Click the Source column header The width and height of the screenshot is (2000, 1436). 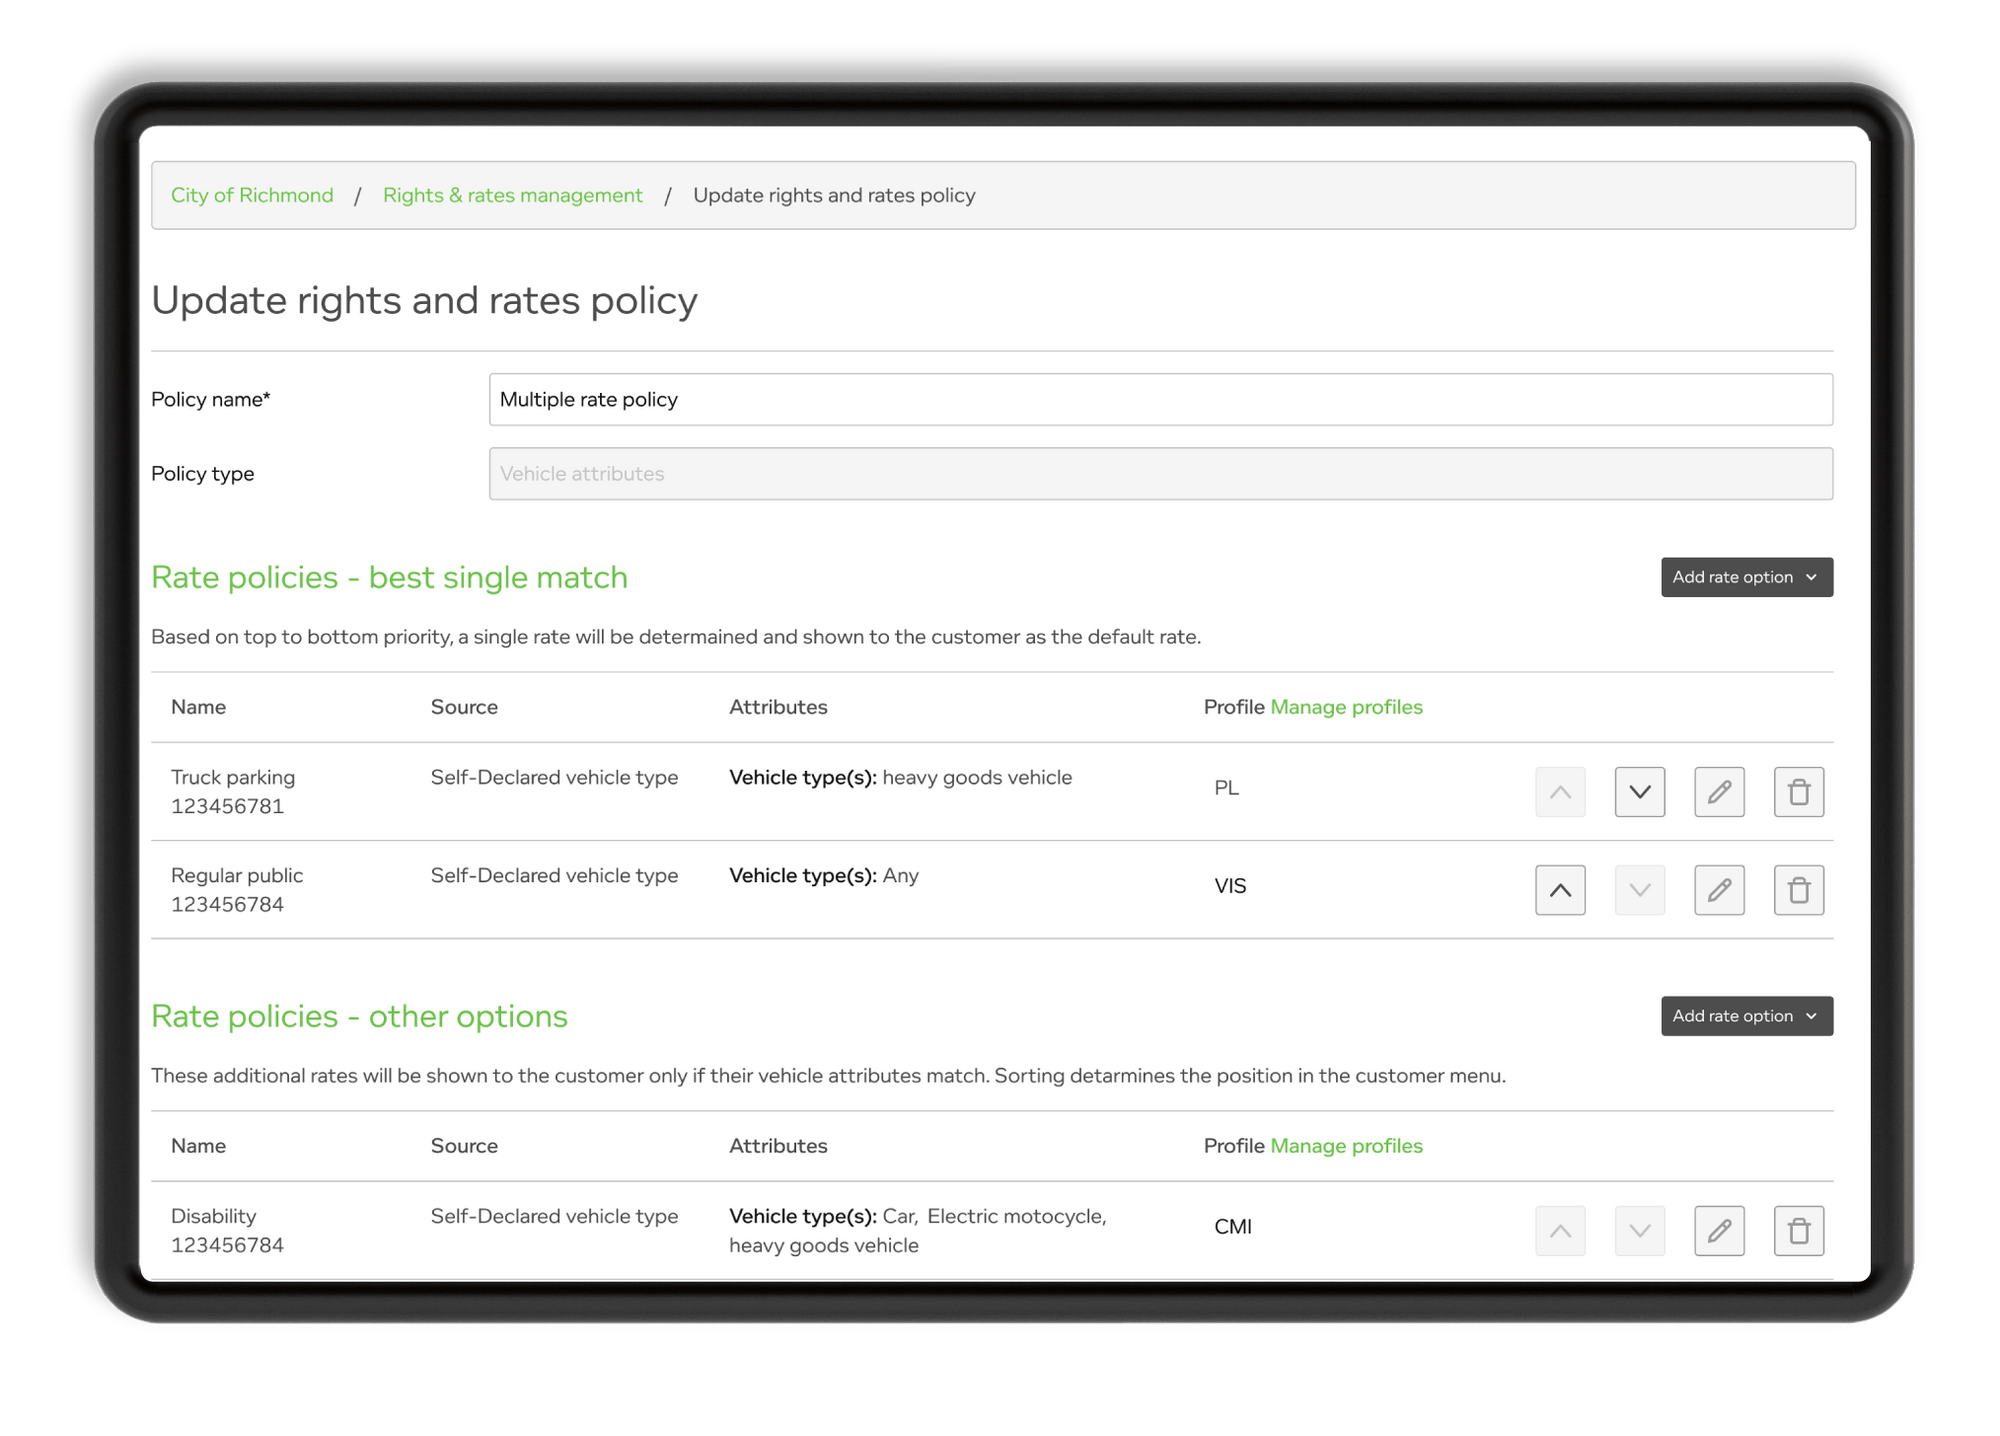click(x=464, y=707)
